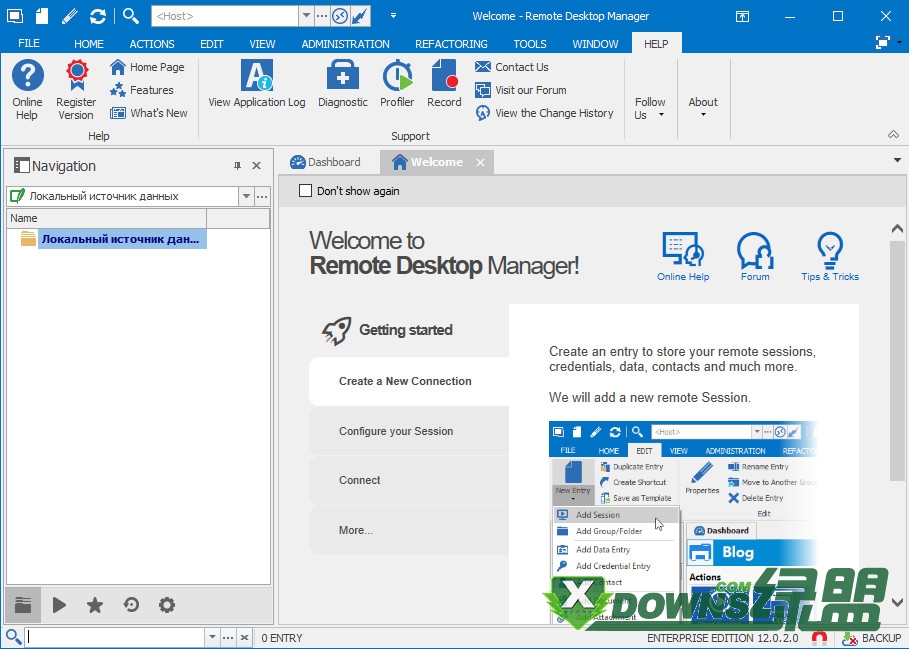Image resolution: width=909 pixels, height=649 pixels.
Task: Click into the Host input field
Action: tap(225, 16)
